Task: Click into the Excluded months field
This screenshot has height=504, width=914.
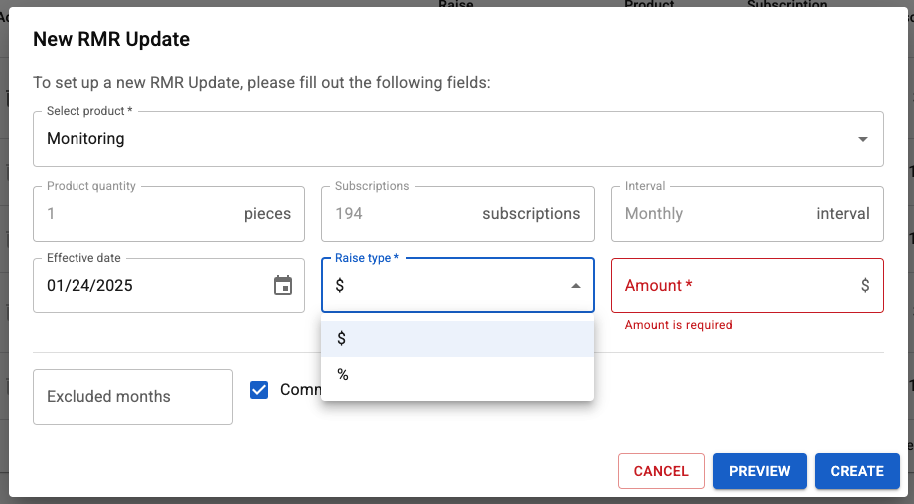Action: click(133, 397)
